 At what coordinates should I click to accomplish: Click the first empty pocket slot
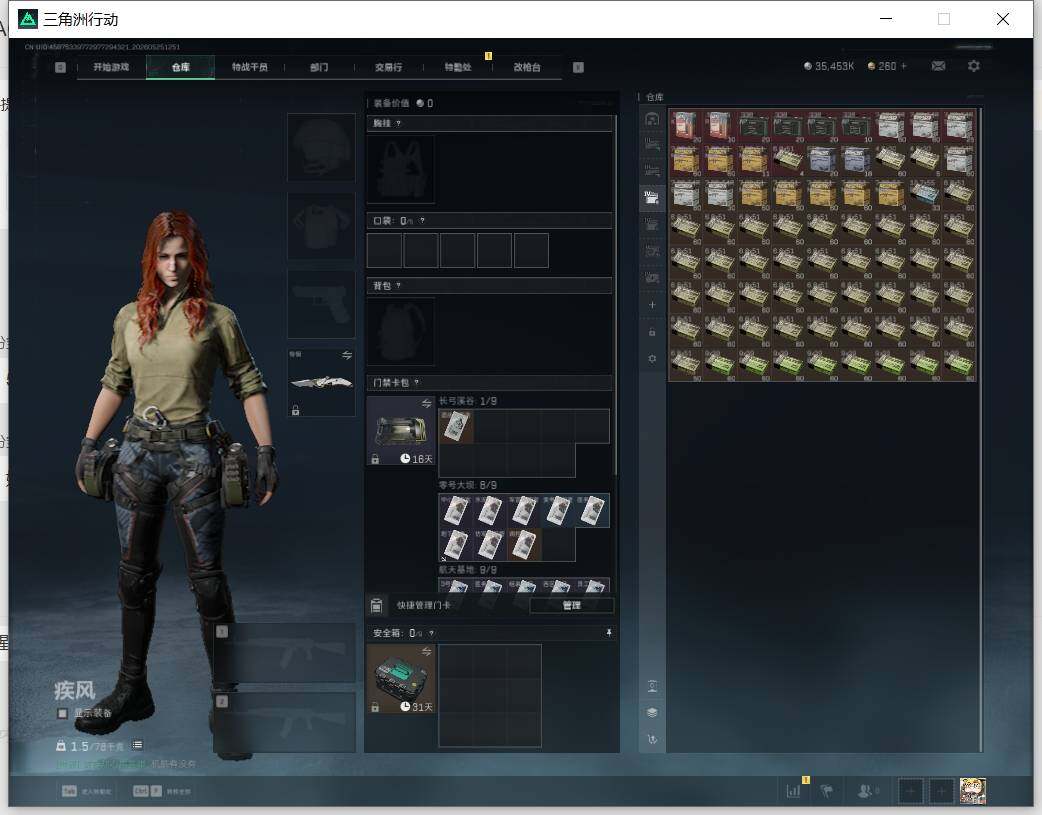click(x=384, y=251)
